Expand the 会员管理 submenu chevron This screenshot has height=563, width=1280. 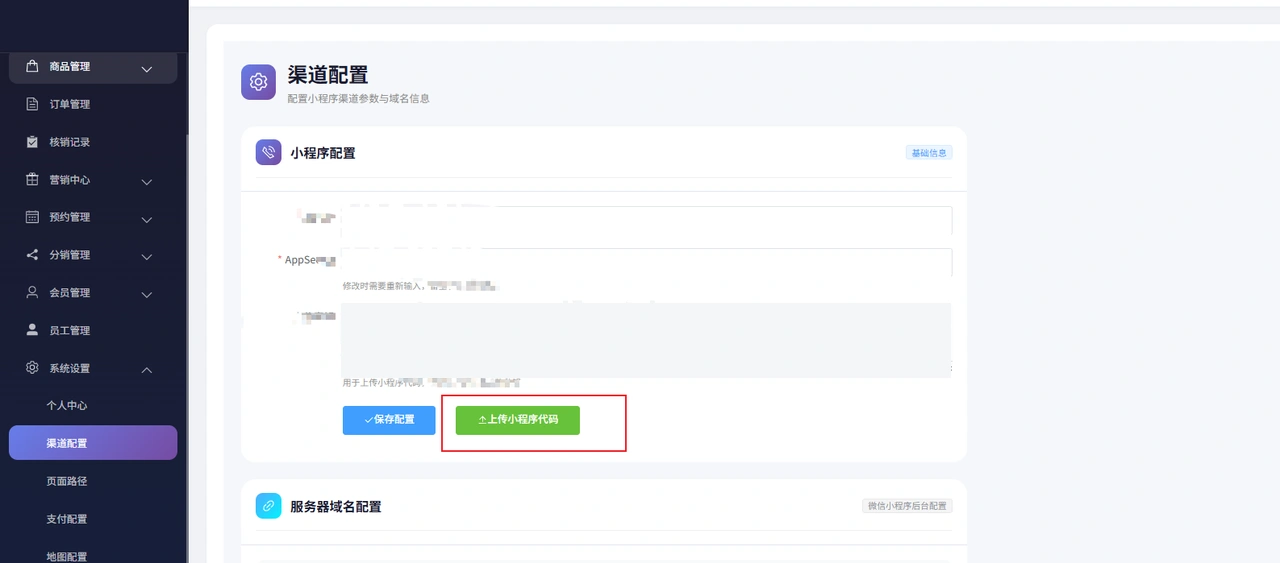click(147, 295)
